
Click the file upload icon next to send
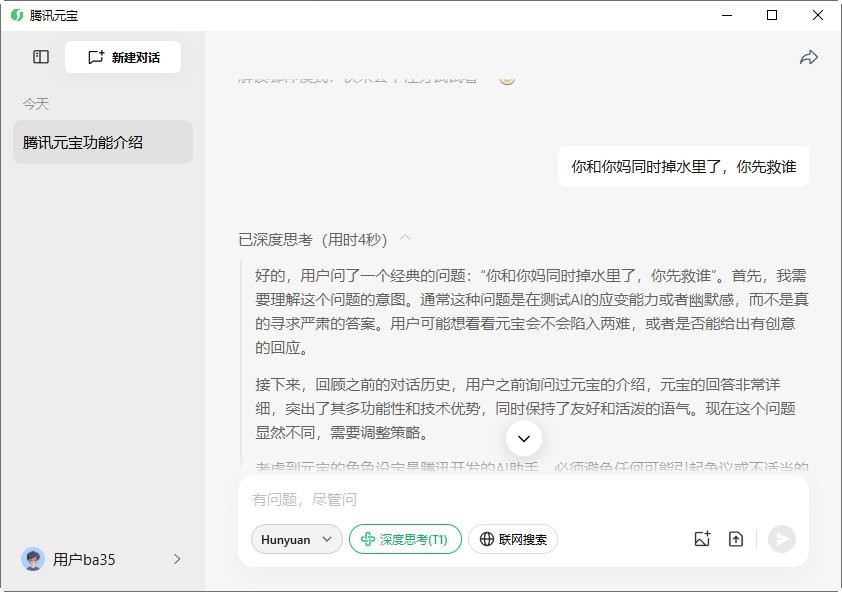pos(736,539)
